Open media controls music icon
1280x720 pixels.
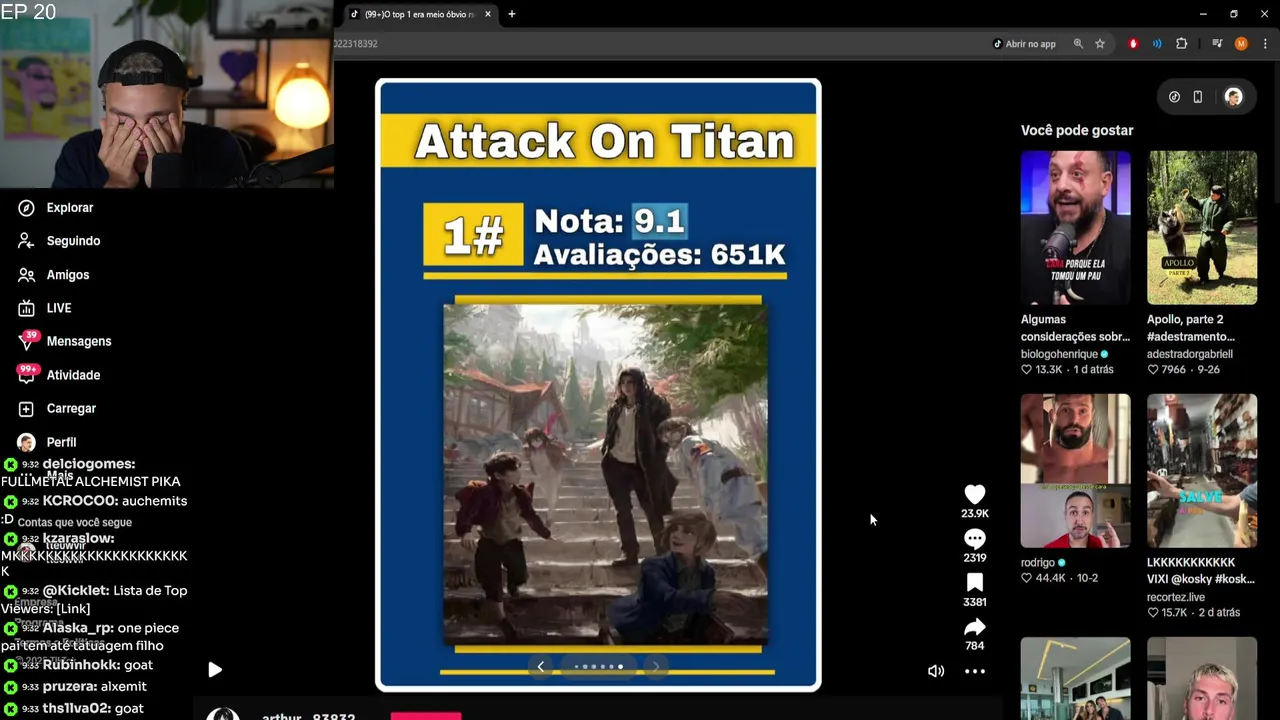(1217, 44)
